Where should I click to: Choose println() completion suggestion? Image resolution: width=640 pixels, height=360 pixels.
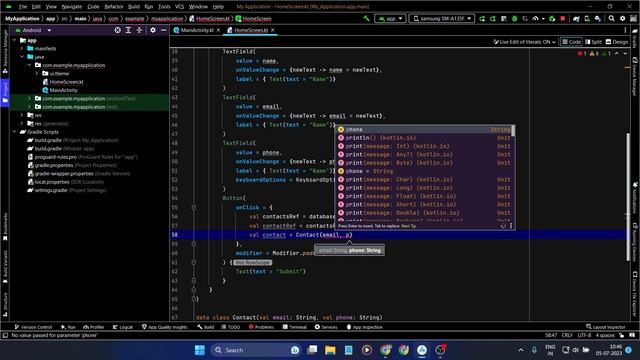click(424, 138)
